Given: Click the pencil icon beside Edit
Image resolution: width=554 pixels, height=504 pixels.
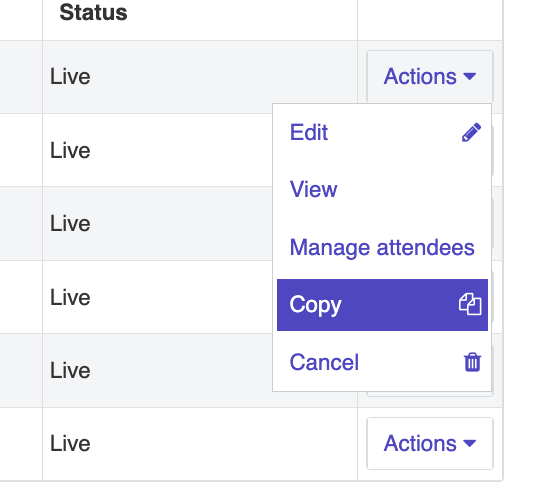Looking at the screenshot, I should (471, 133).
